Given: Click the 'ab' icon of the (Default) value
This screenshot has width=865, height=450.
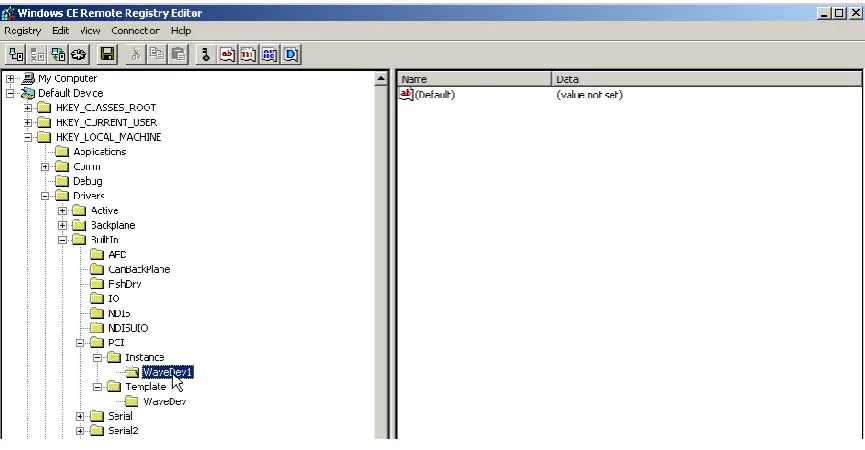Looking at the screenshot, I should tap(406, 94).
